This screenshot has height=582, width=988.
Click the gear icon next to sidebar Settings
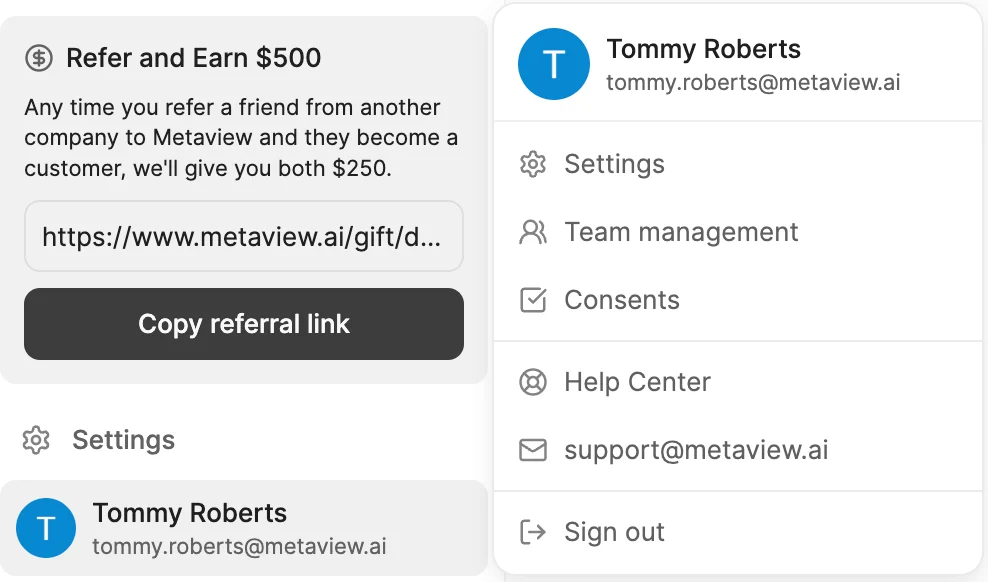click(36, 440)
